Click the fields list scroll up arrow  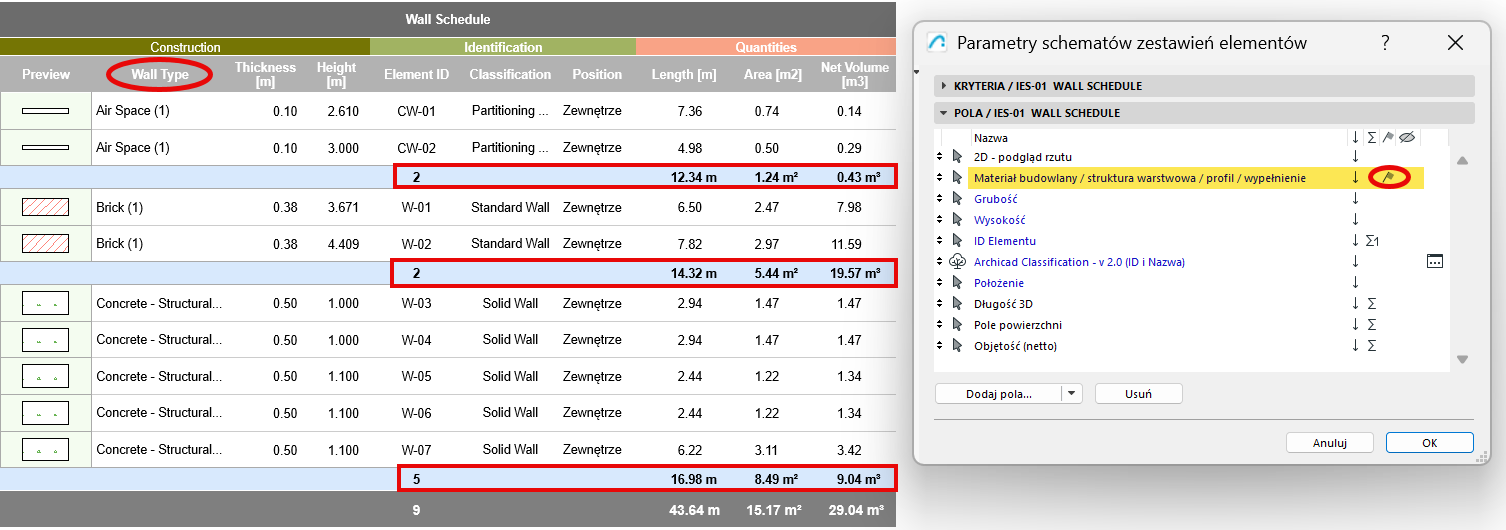1462,160
